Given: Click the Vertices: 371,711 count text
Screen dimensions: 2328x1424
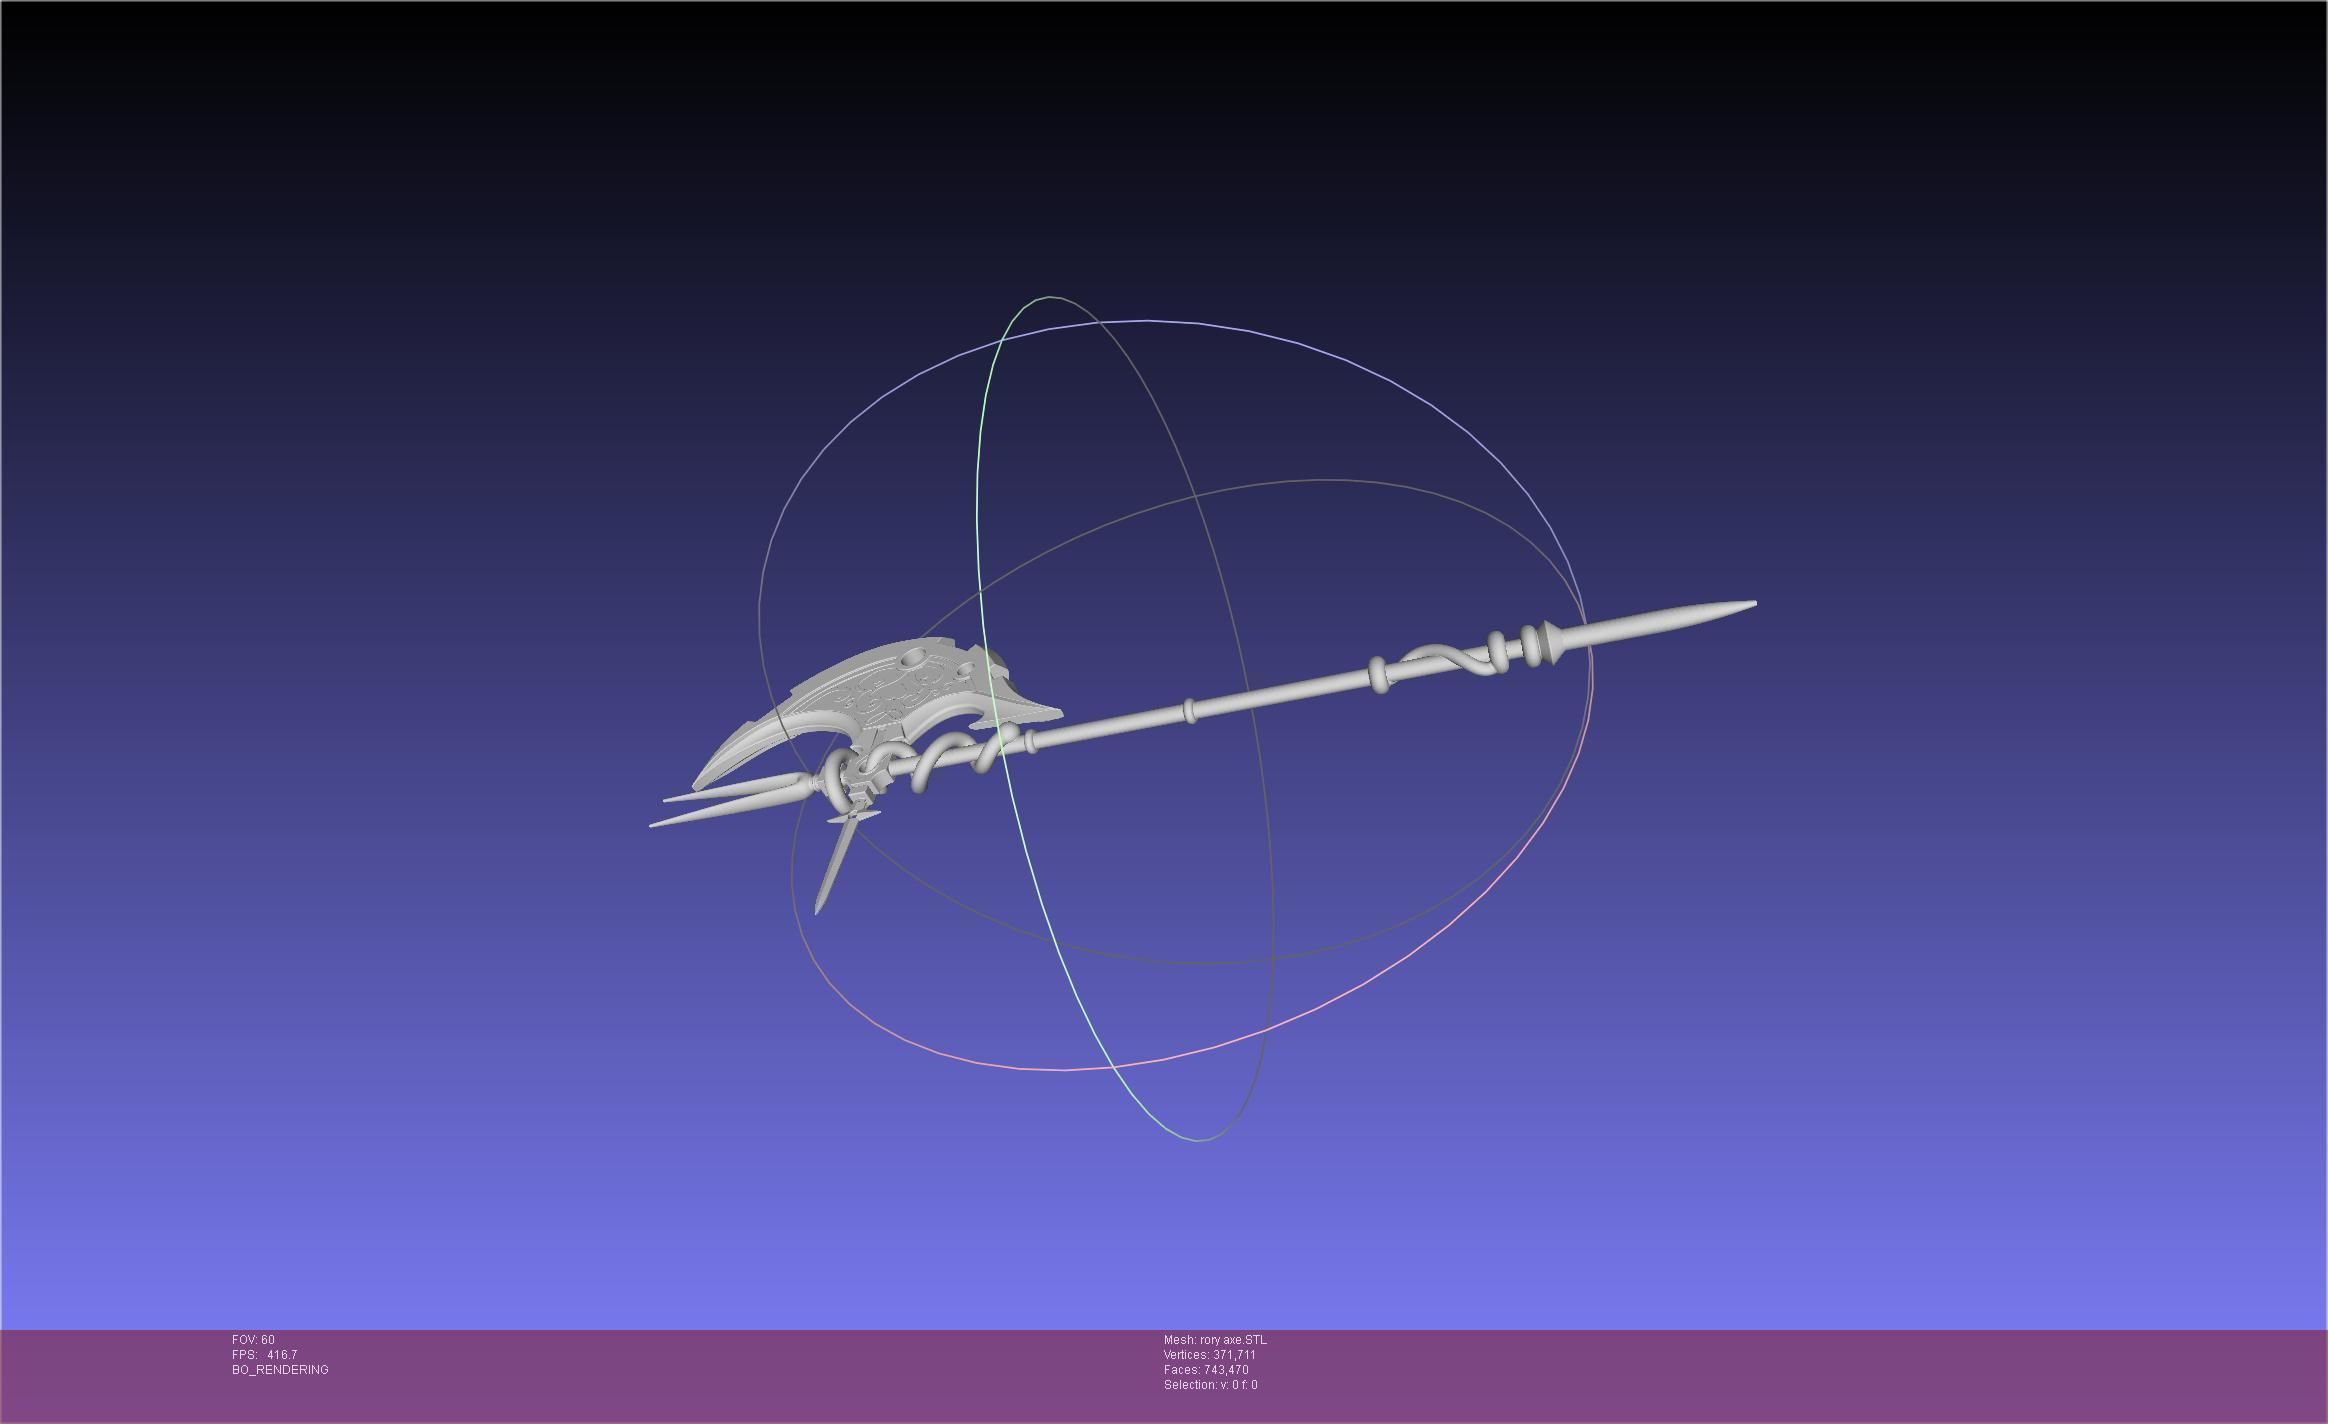Looking at the screenshot, I should pos(1209,1355).
